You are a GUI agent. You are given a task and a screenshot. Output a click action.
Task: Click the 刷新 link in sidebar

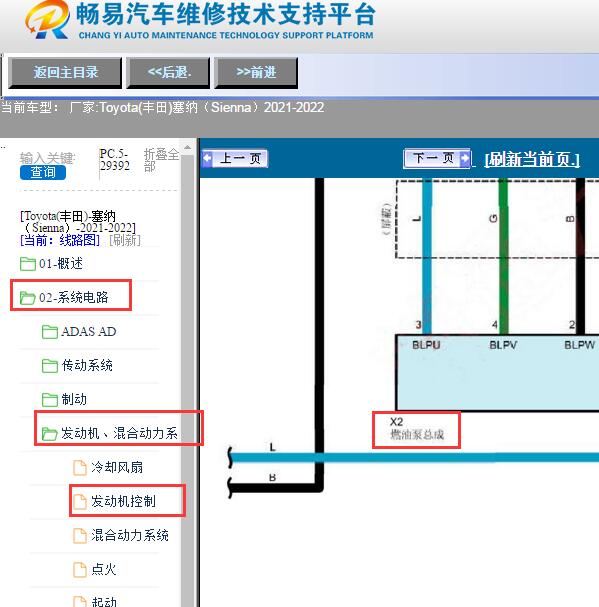click(125, 240)
